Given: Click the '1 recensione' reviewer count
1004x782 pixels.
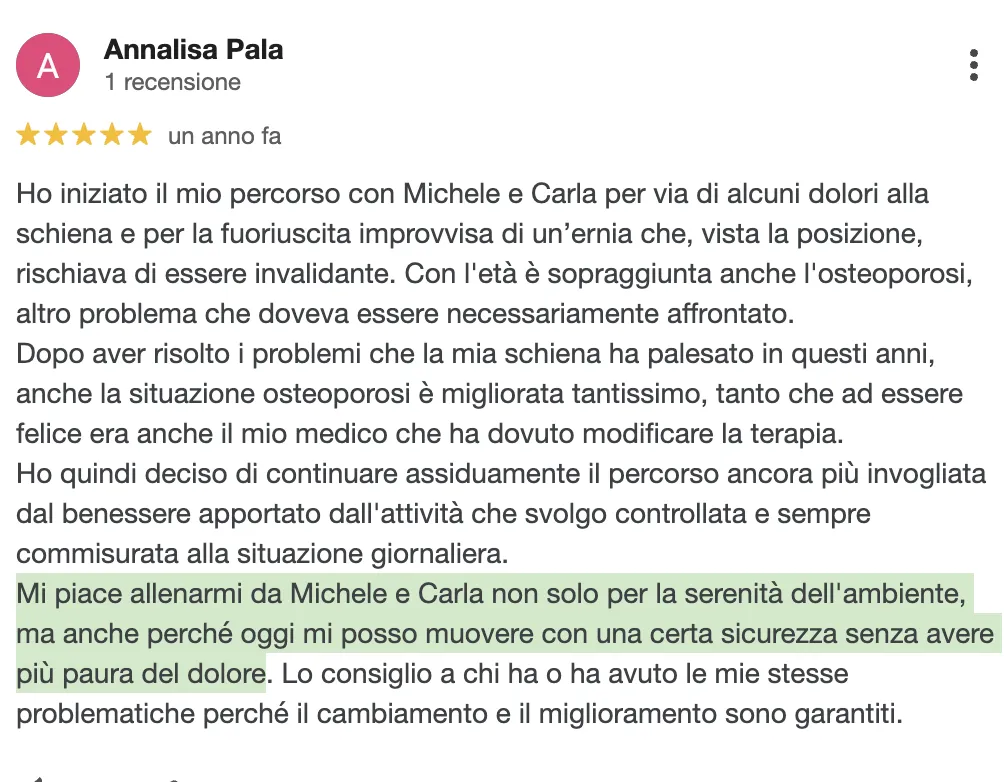Looking at the screenshot, I should [x=173, y=82].
